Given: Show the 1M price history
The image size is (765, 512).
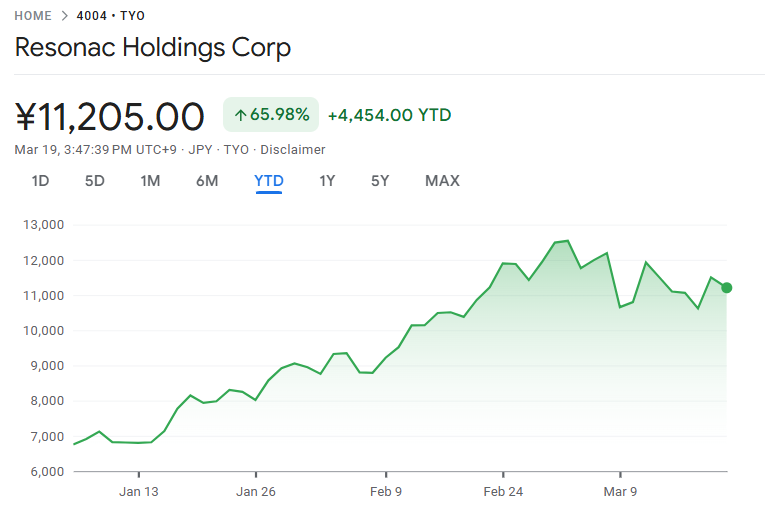Looking at the screenshot, I should 150,181.
